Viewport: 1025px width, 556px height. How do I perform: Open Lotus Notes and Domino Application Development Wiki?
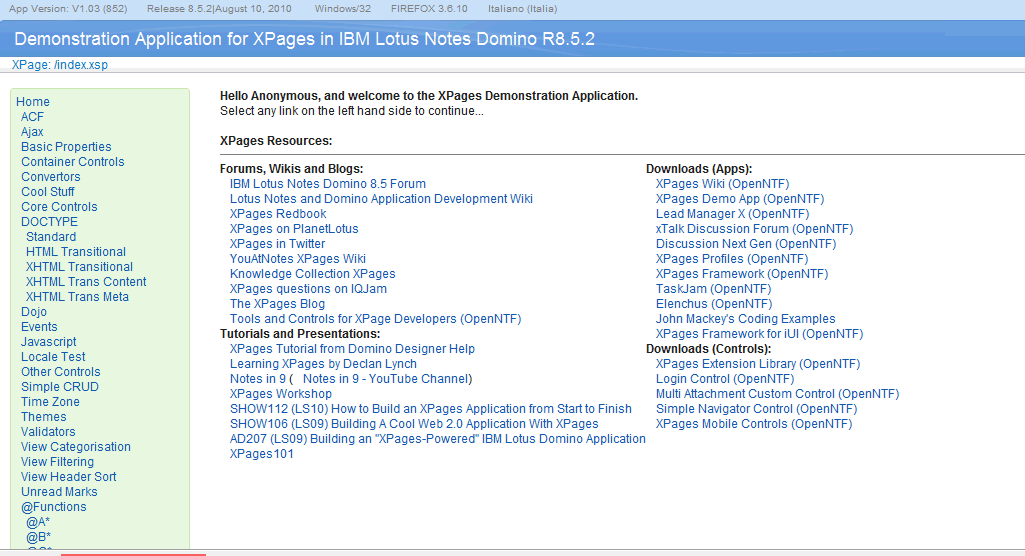381,199
